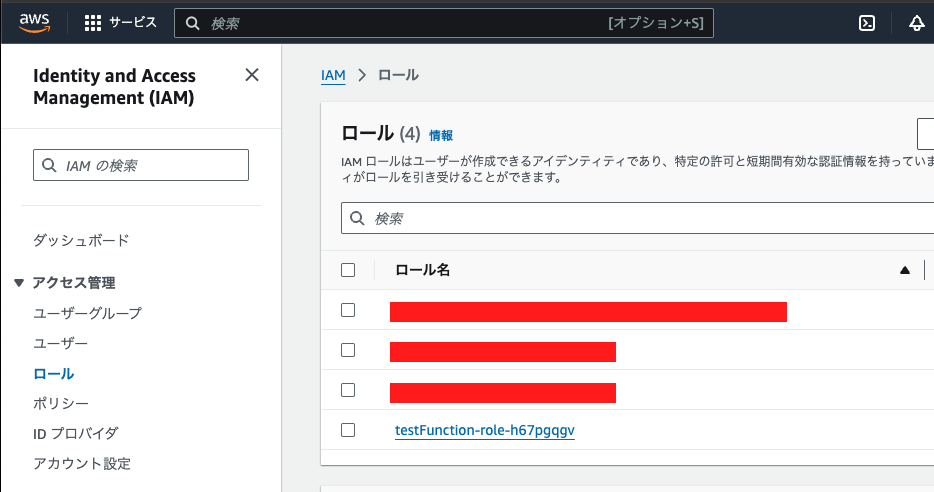Click the top search bar field
The height and width of the screenshot is (492, 934).
[x=444, y=23]
